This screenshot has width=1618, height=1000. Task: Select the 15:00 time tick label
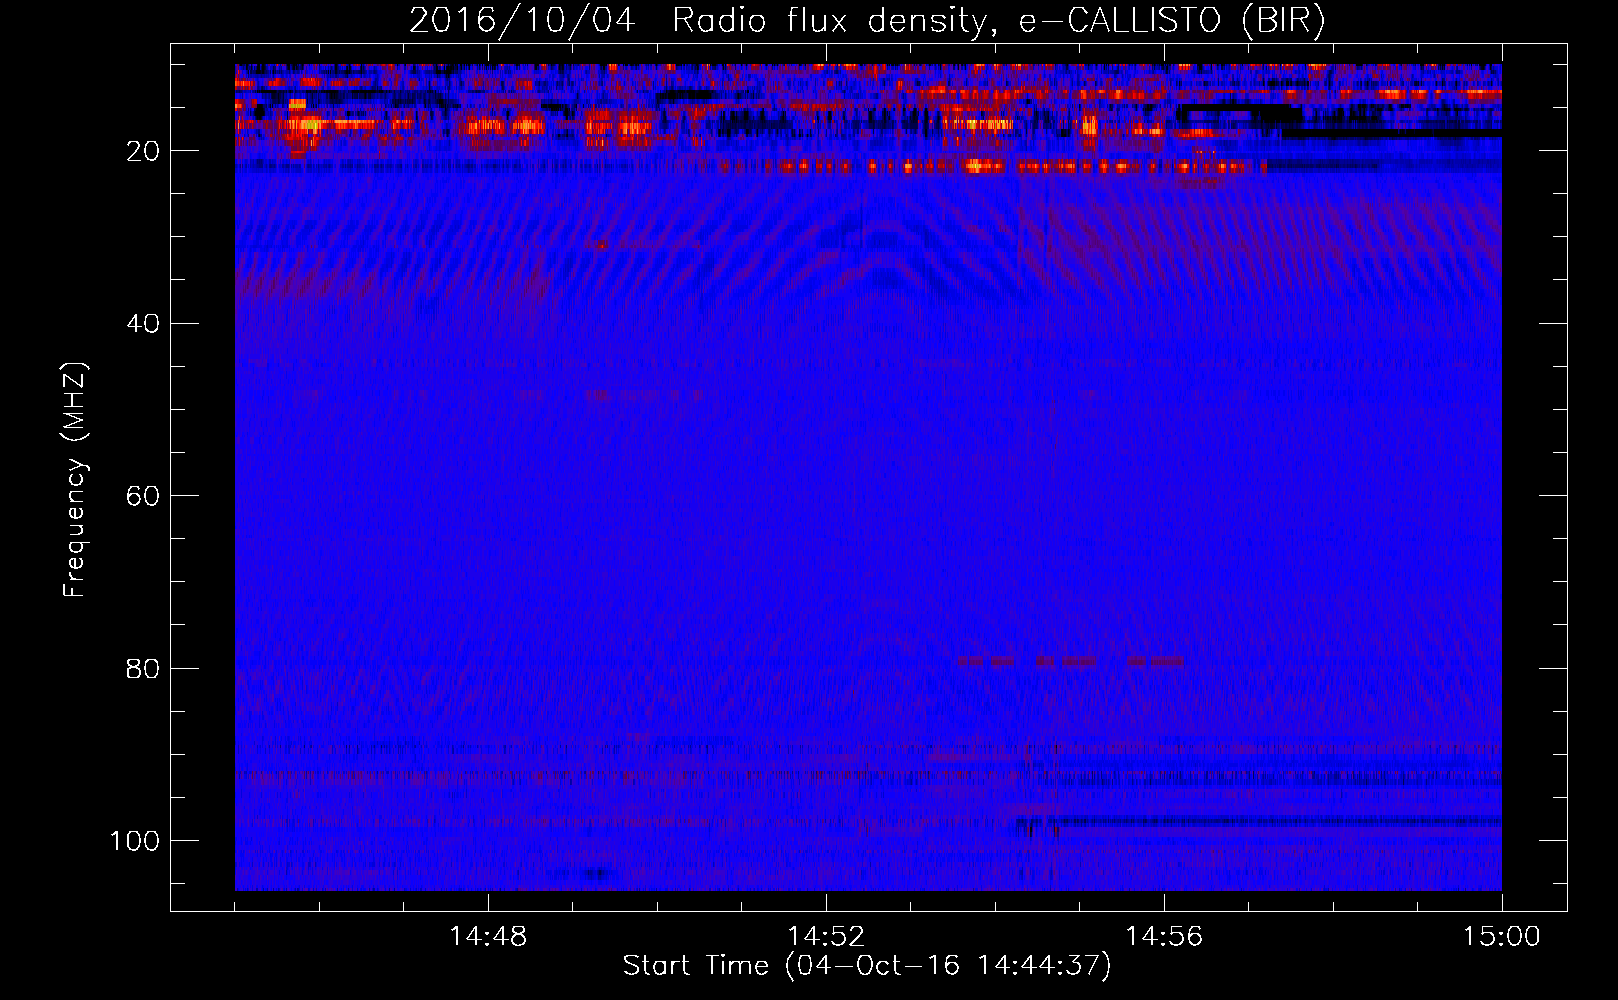[1502, 937]
